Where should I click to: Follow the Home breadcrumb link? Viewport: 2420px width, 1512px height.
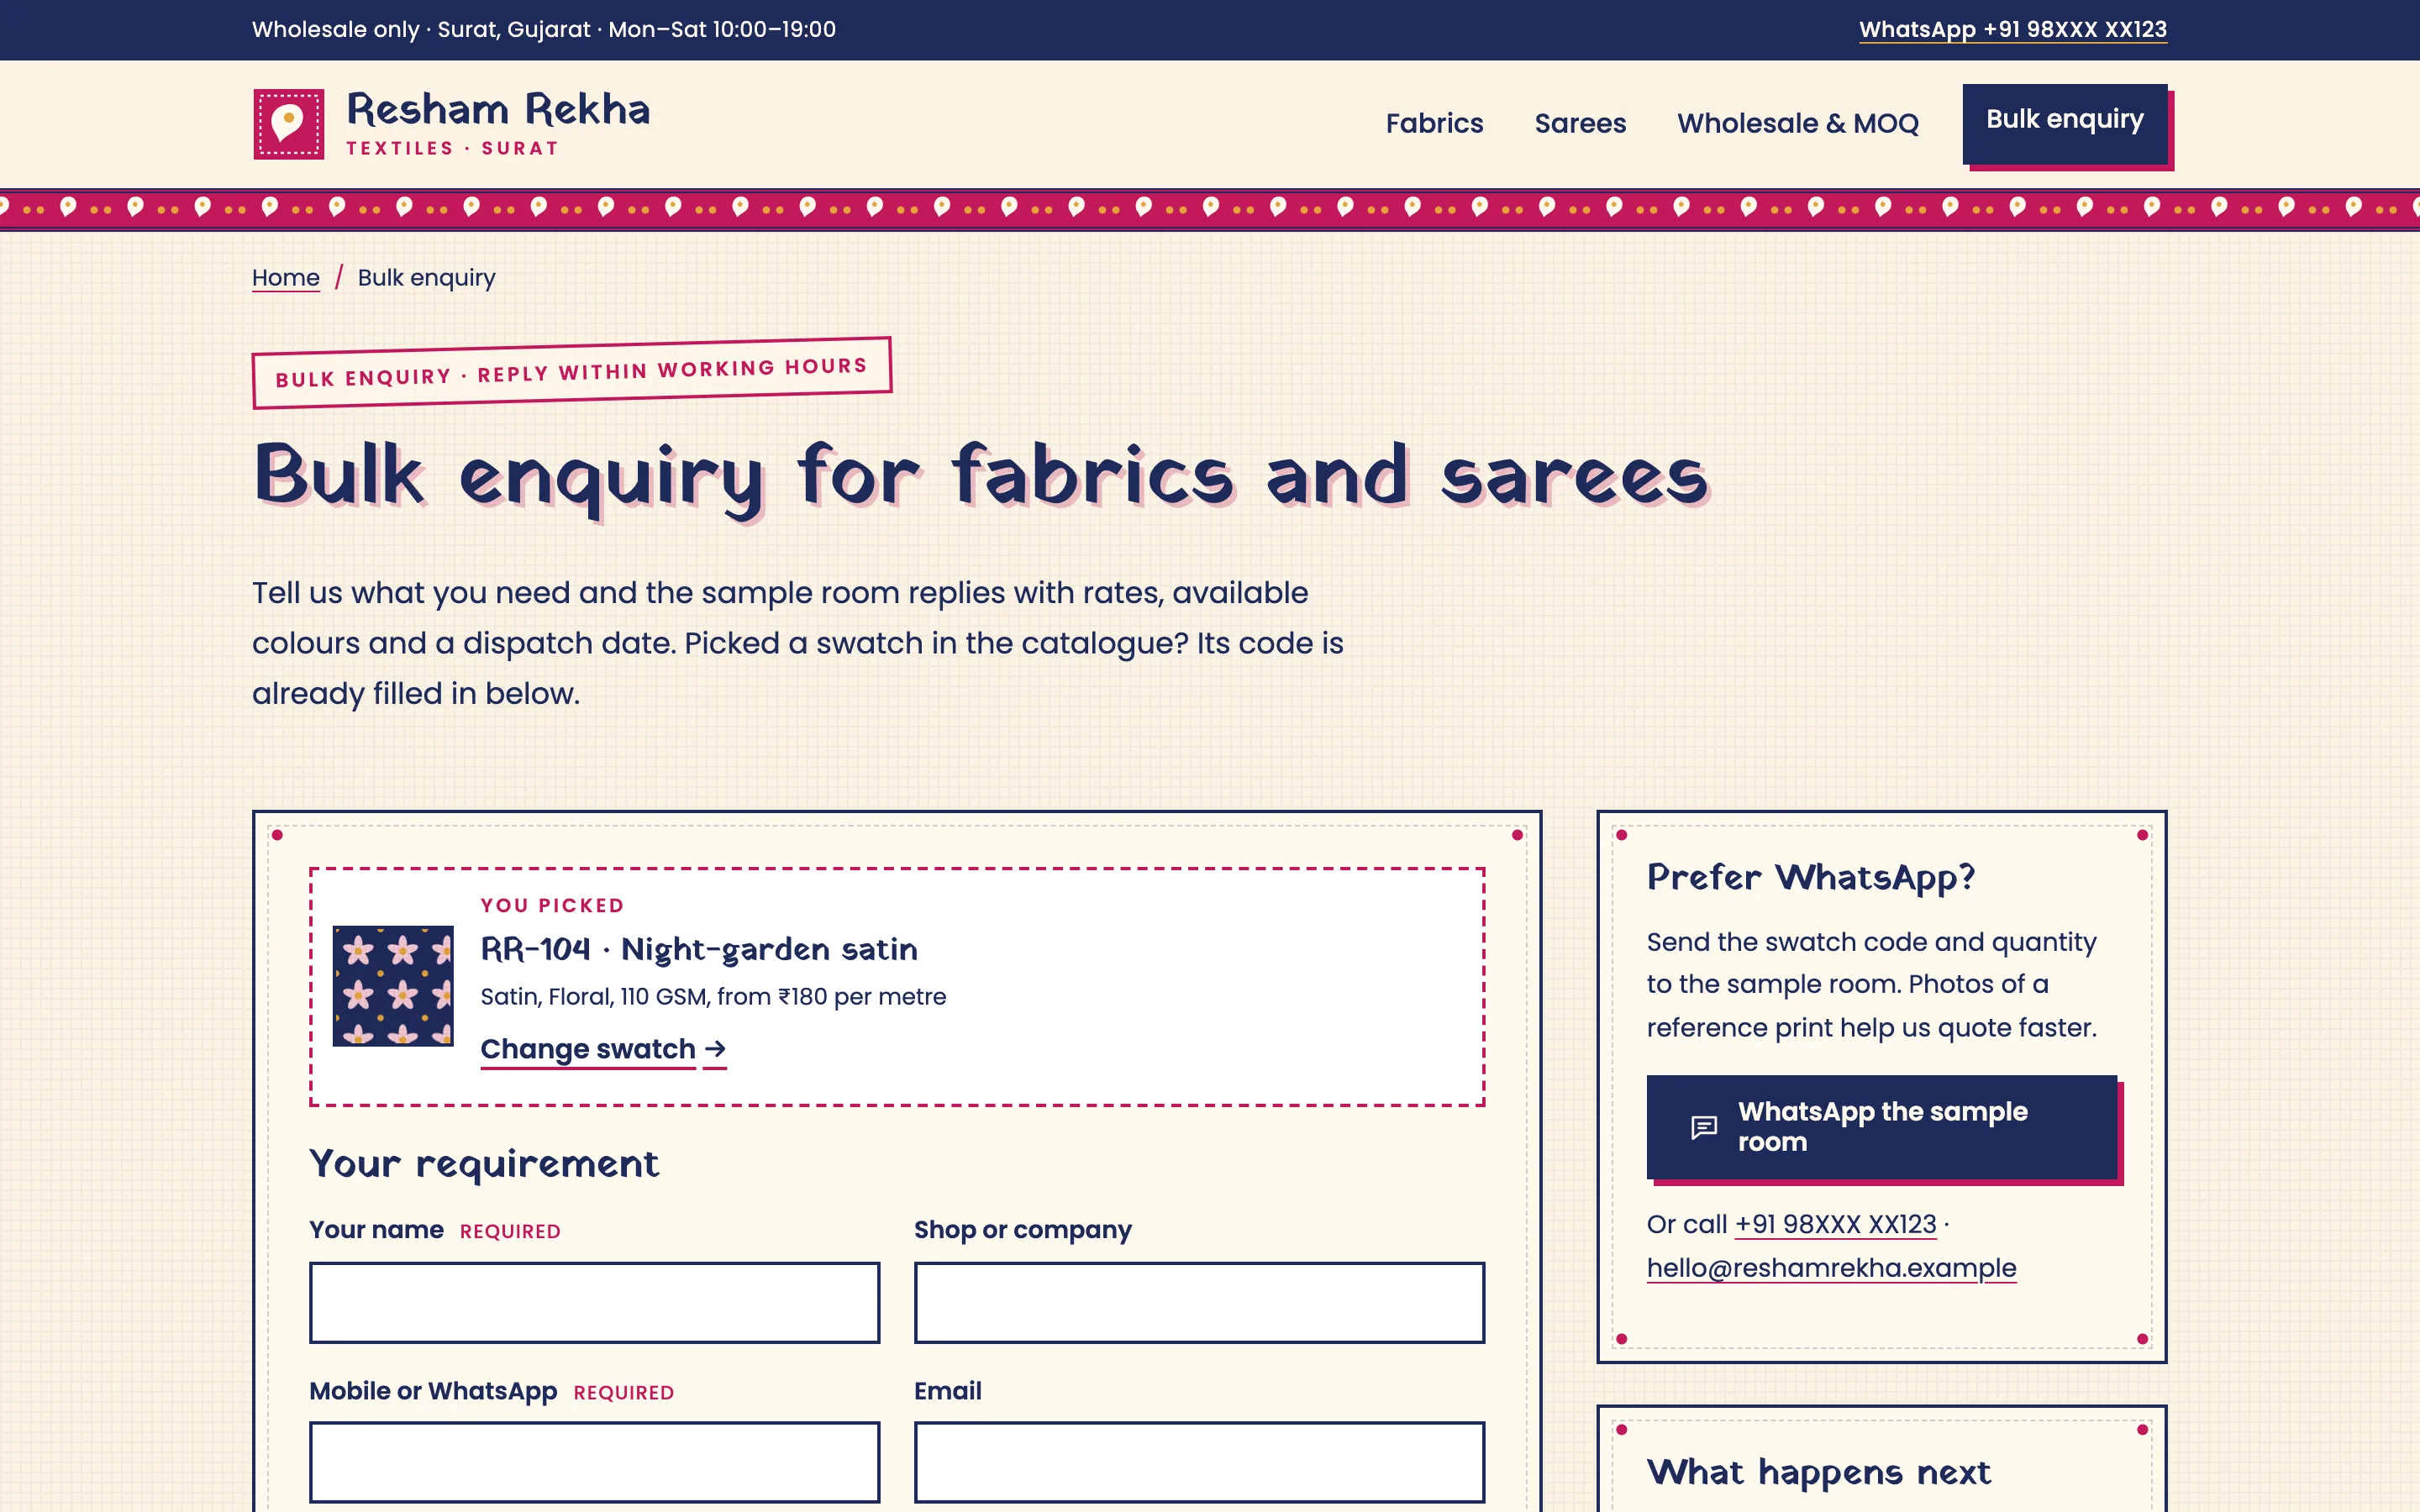point(286,277)
